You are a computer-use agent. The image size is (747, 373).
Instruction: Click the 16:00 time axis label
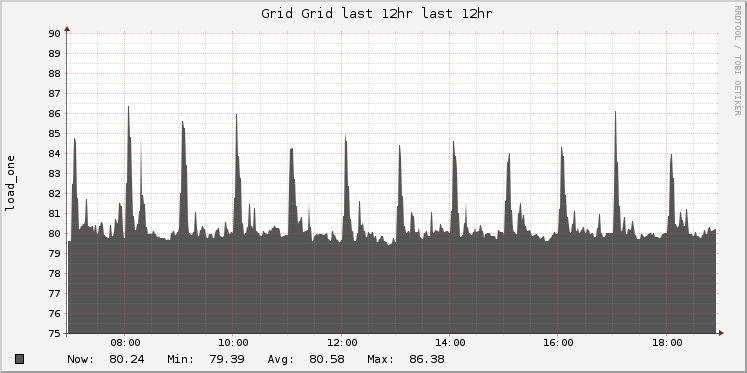pos(558,343)
